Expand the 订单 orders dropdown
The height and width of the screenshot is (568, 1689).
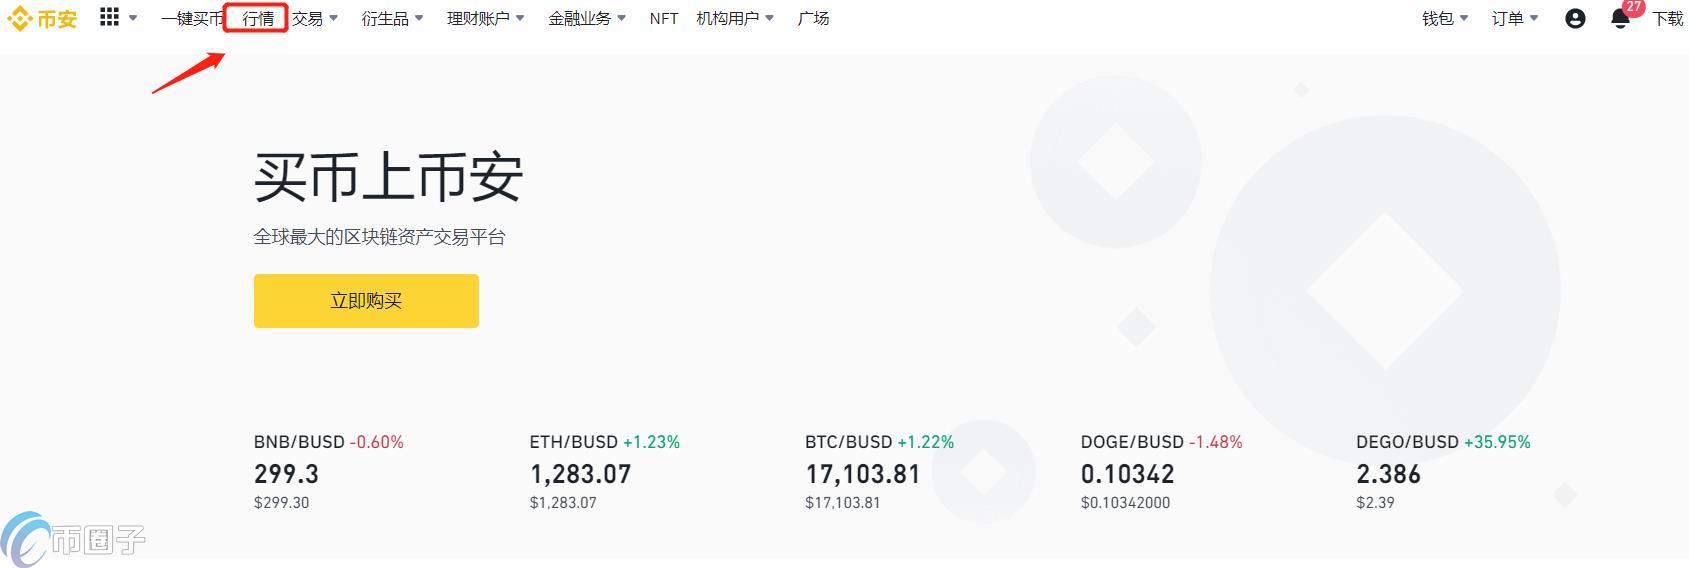1514,19
